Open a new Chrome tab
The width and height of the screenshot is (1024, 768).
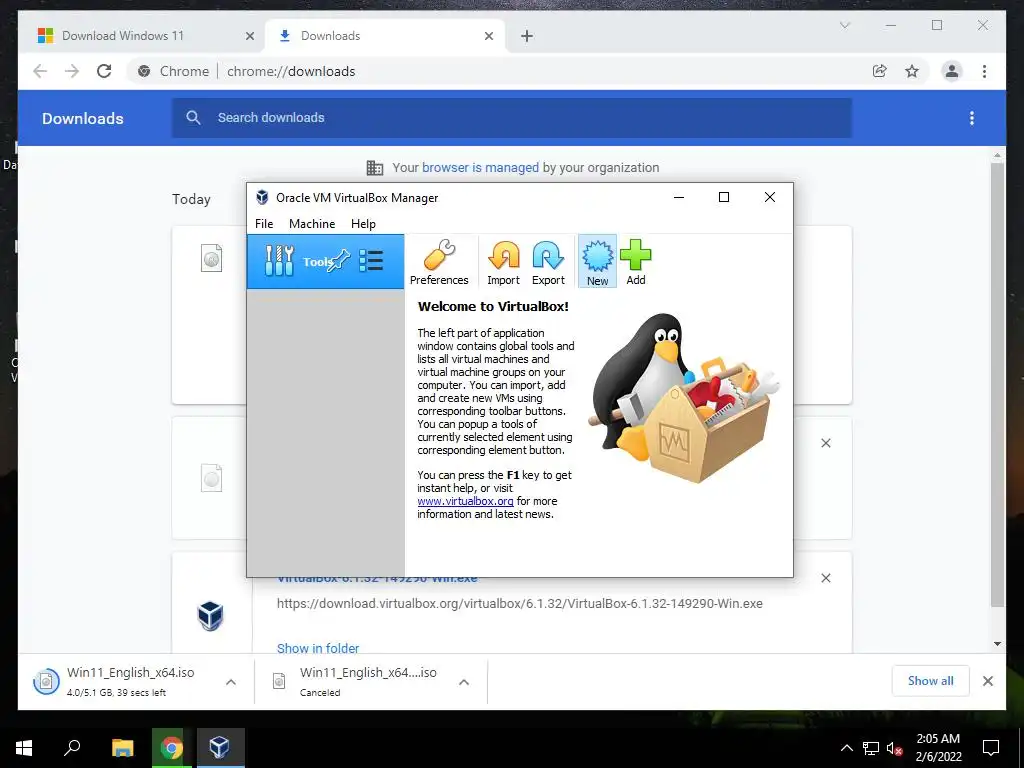click(527, 36)
